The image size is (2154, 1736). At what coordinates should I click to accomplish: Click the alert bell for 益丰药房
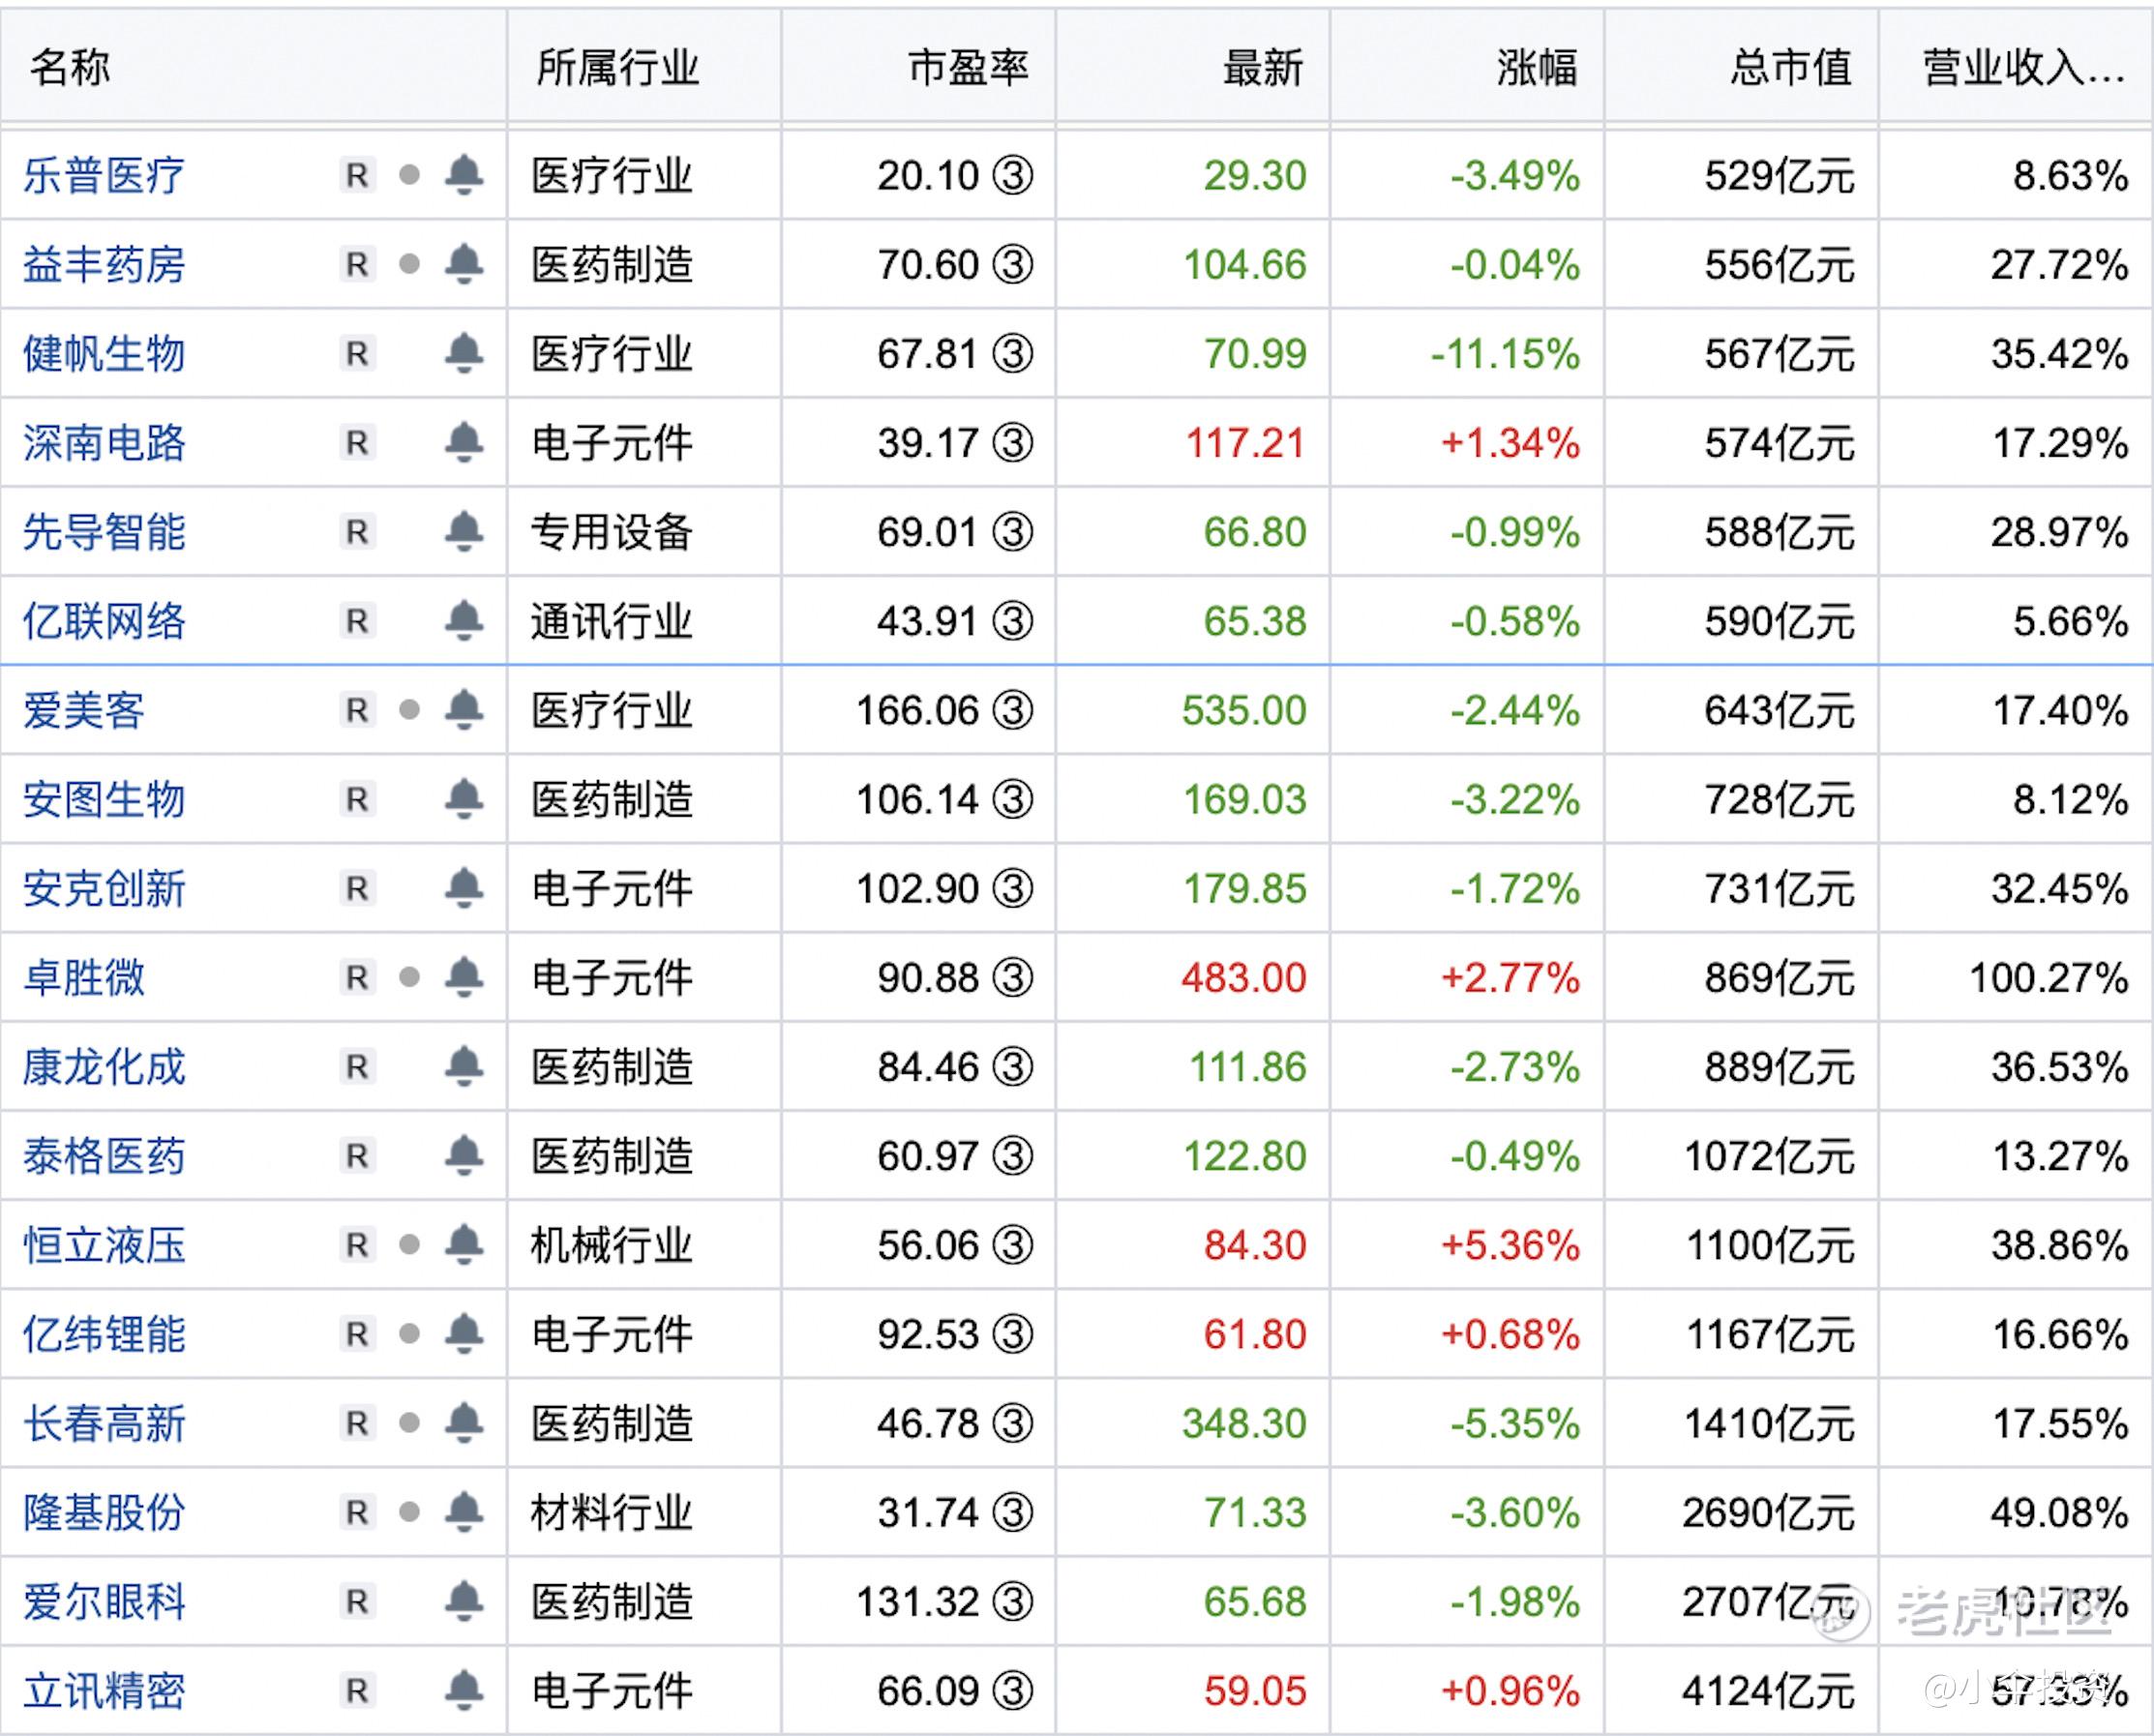coord(464,264)
